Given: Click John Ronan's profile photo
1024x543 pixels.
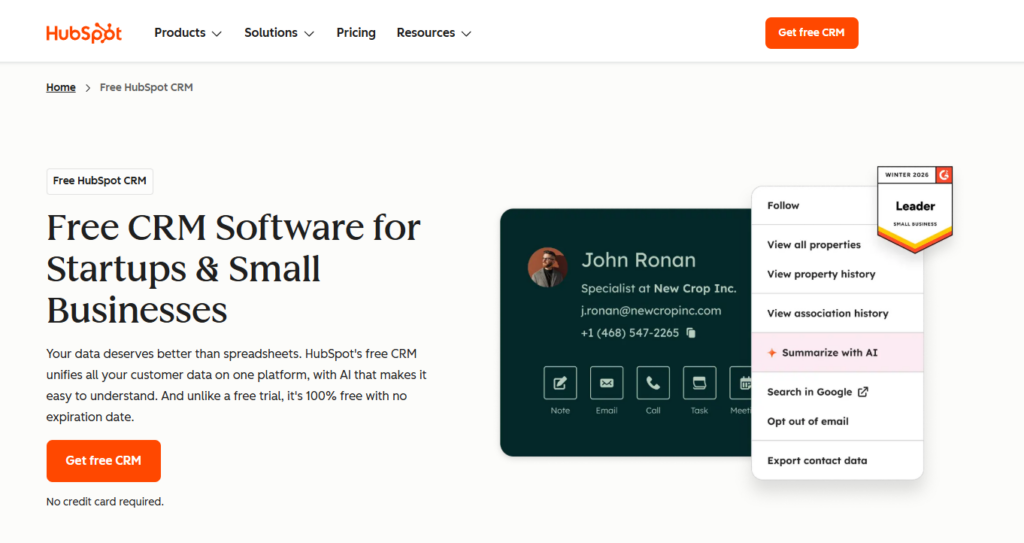Looking at the screenshot, I should pyautogui.click(x=547, y=267).
